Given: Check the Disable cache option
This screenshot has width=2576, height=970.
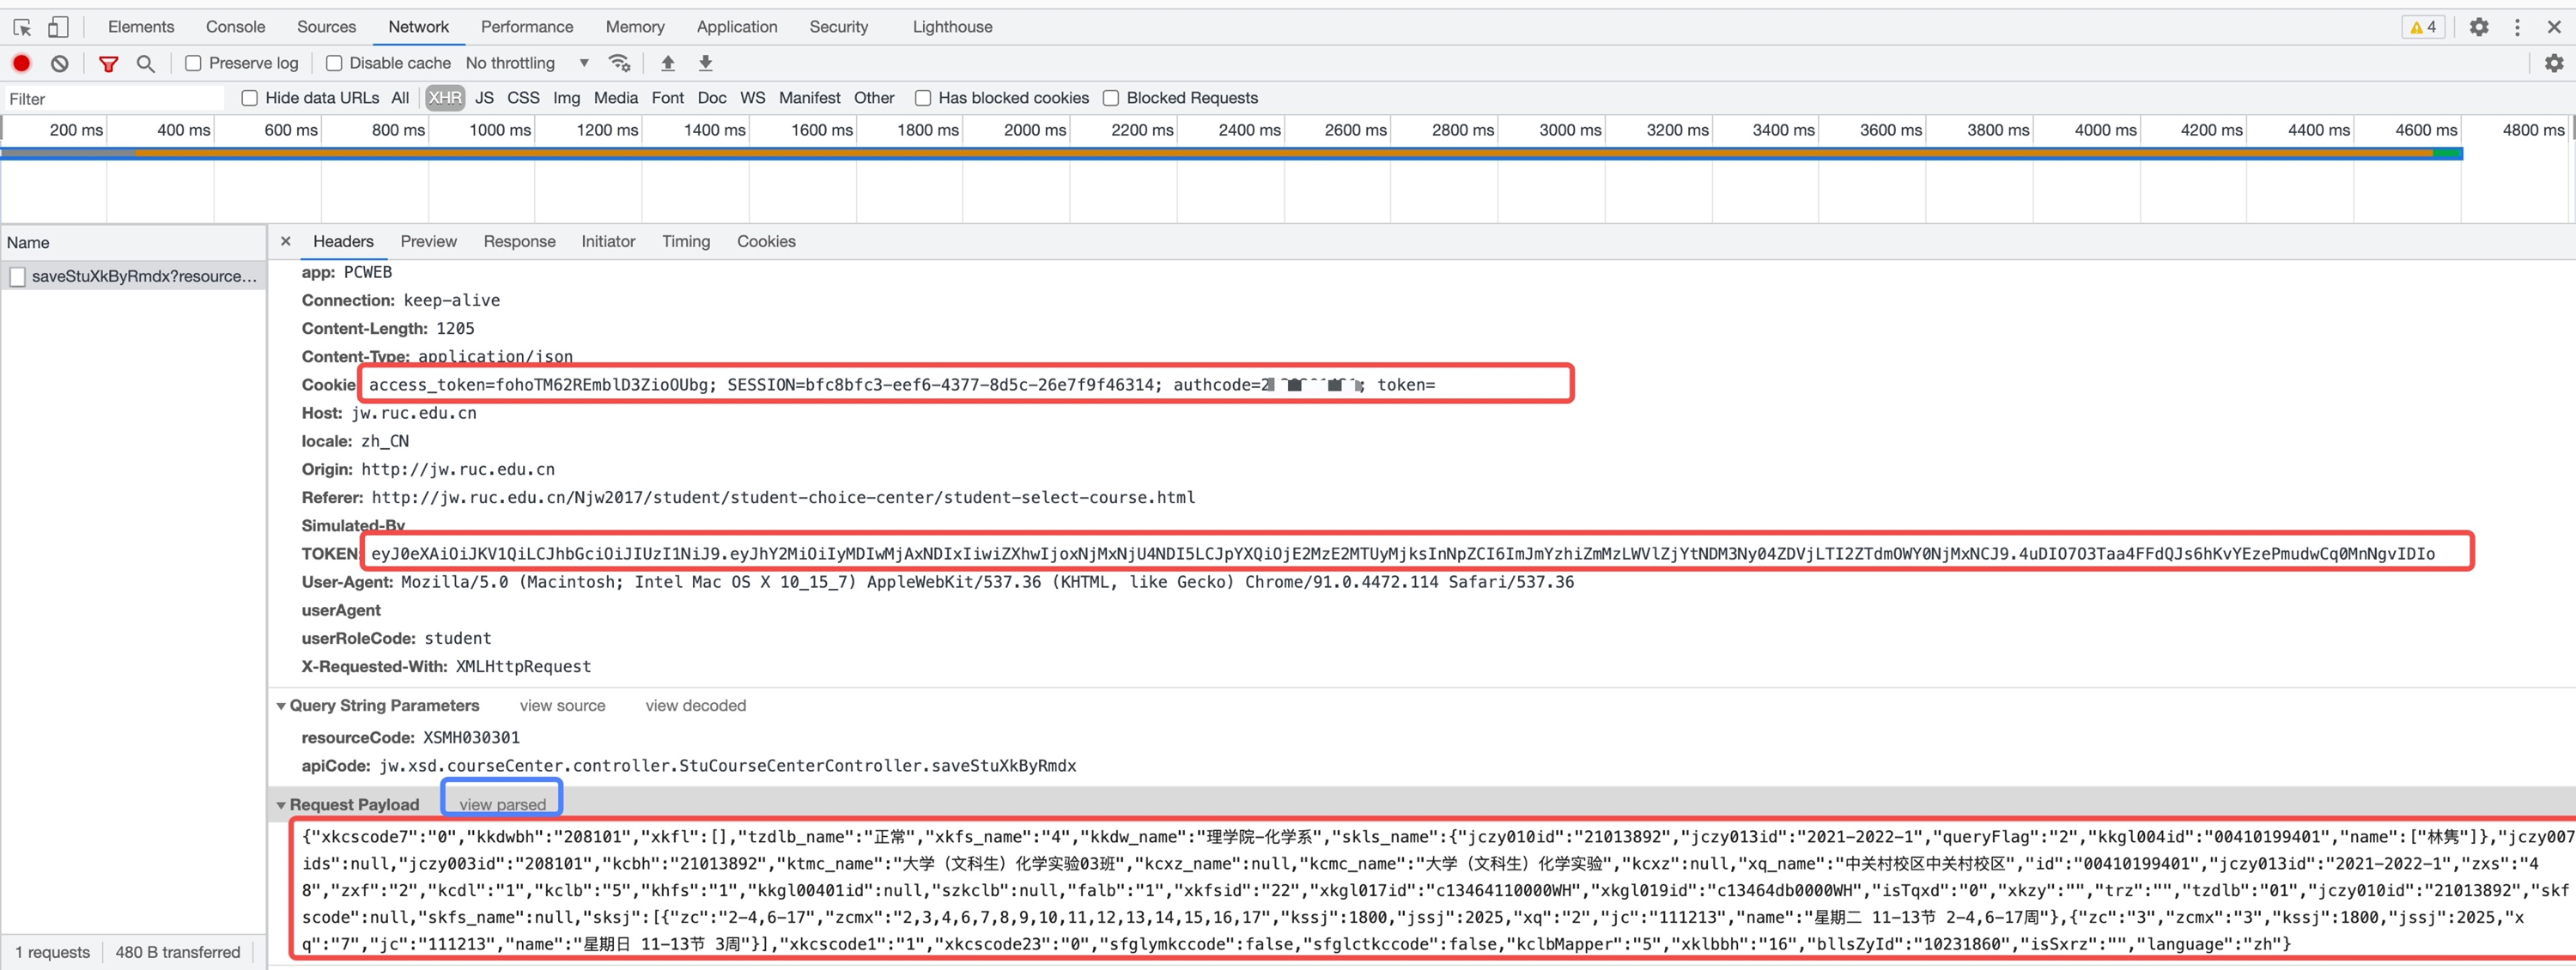Looking at the screenshot, I should pos(334,63).
